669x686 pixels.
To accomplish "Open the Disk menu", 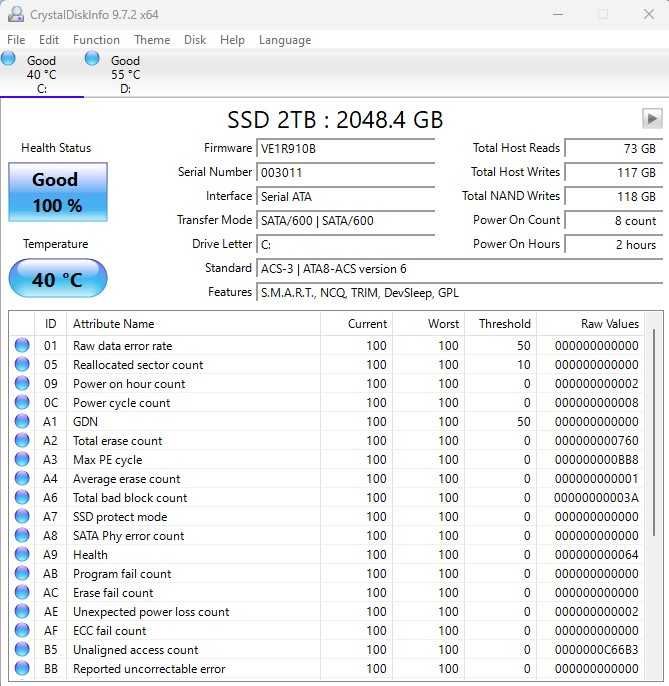I will pyautogui.click(x=195, y=40).
